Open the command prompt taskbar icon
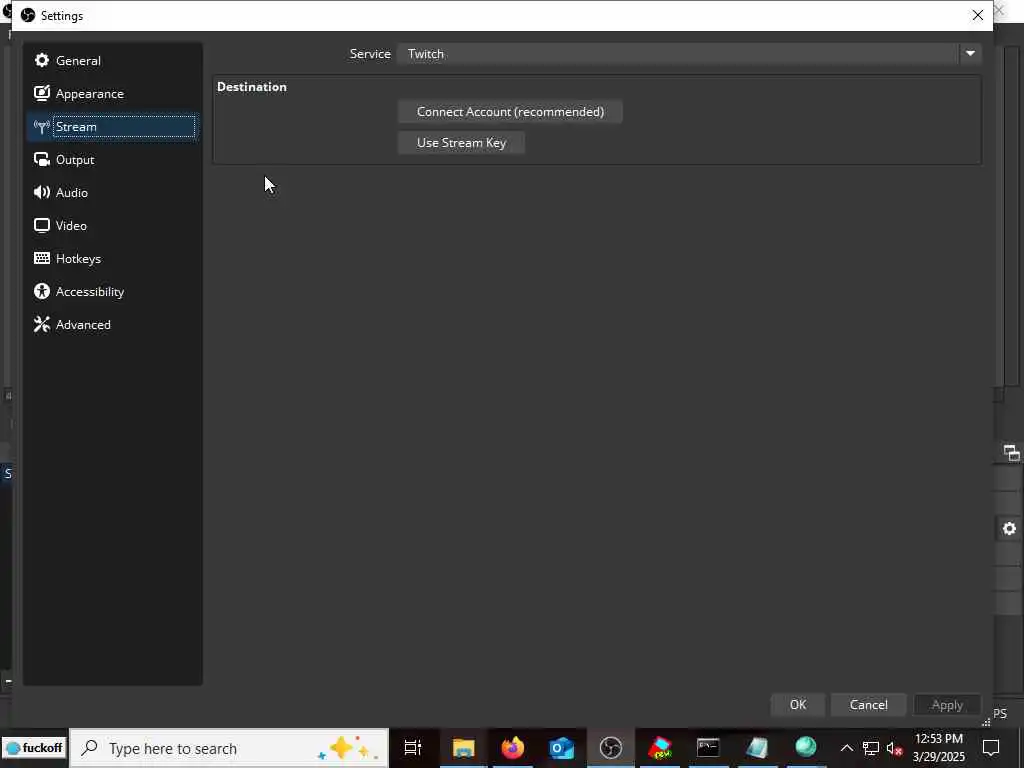The image size is (1024, 768). 708,748
